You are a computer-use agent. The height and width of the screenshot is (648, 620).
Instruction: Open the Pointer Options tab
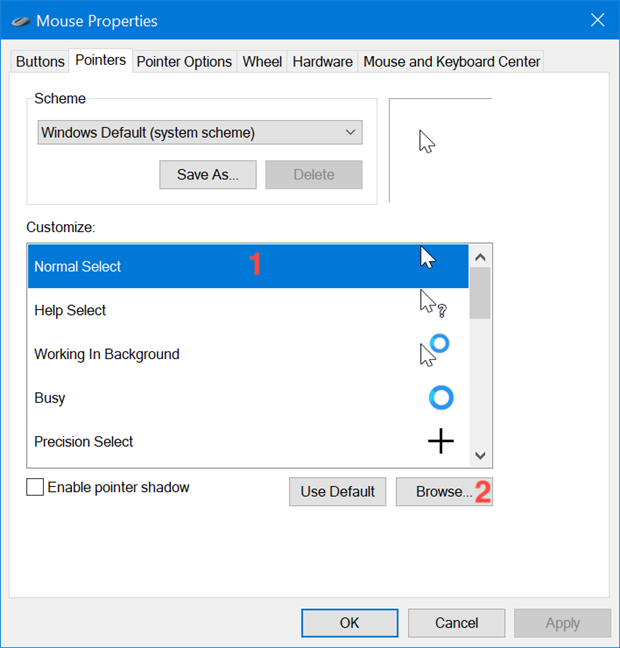coord(184,62)
